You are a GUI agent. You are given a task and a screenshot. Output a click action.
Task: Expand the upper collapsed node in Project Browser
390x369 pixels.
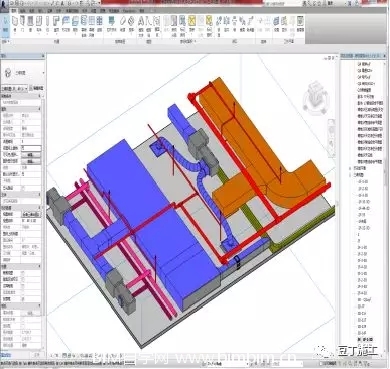tap(350, 168)
